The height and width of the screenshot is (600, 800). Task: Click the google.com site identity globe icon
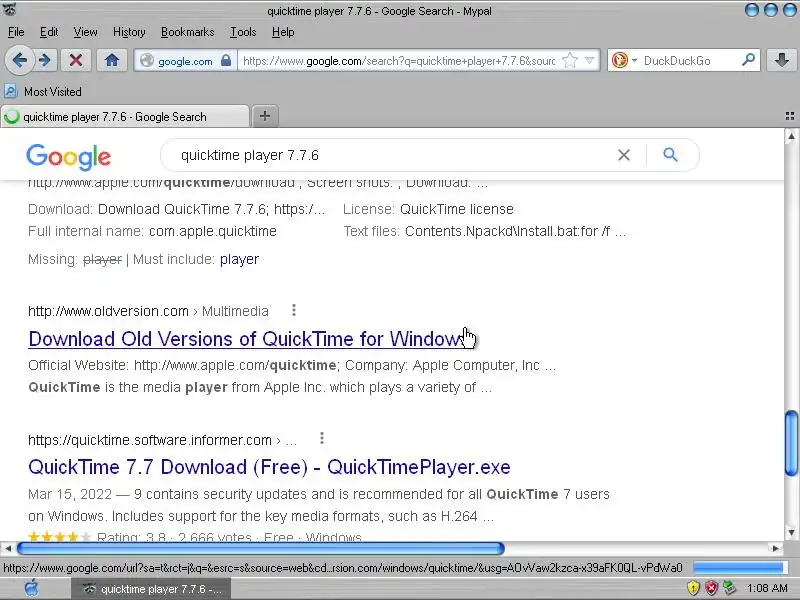[x=147, y=60]
